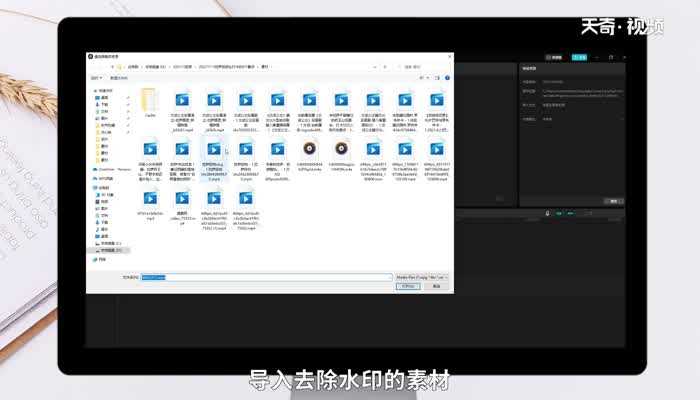Click the microphone record icon above timeline
Image resolution: width=700 pixels, height=400 pixels.
point(547,213)
